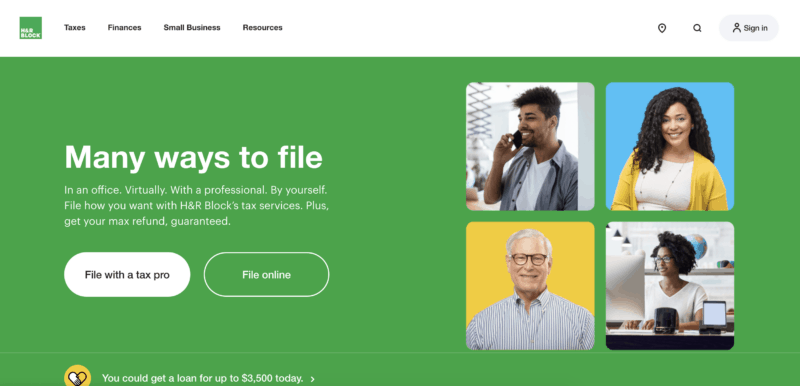Click the arrow after the loan offer text
Image resolution: width=800 pixels, height=386 pixels.
click(x=313, y=379)
